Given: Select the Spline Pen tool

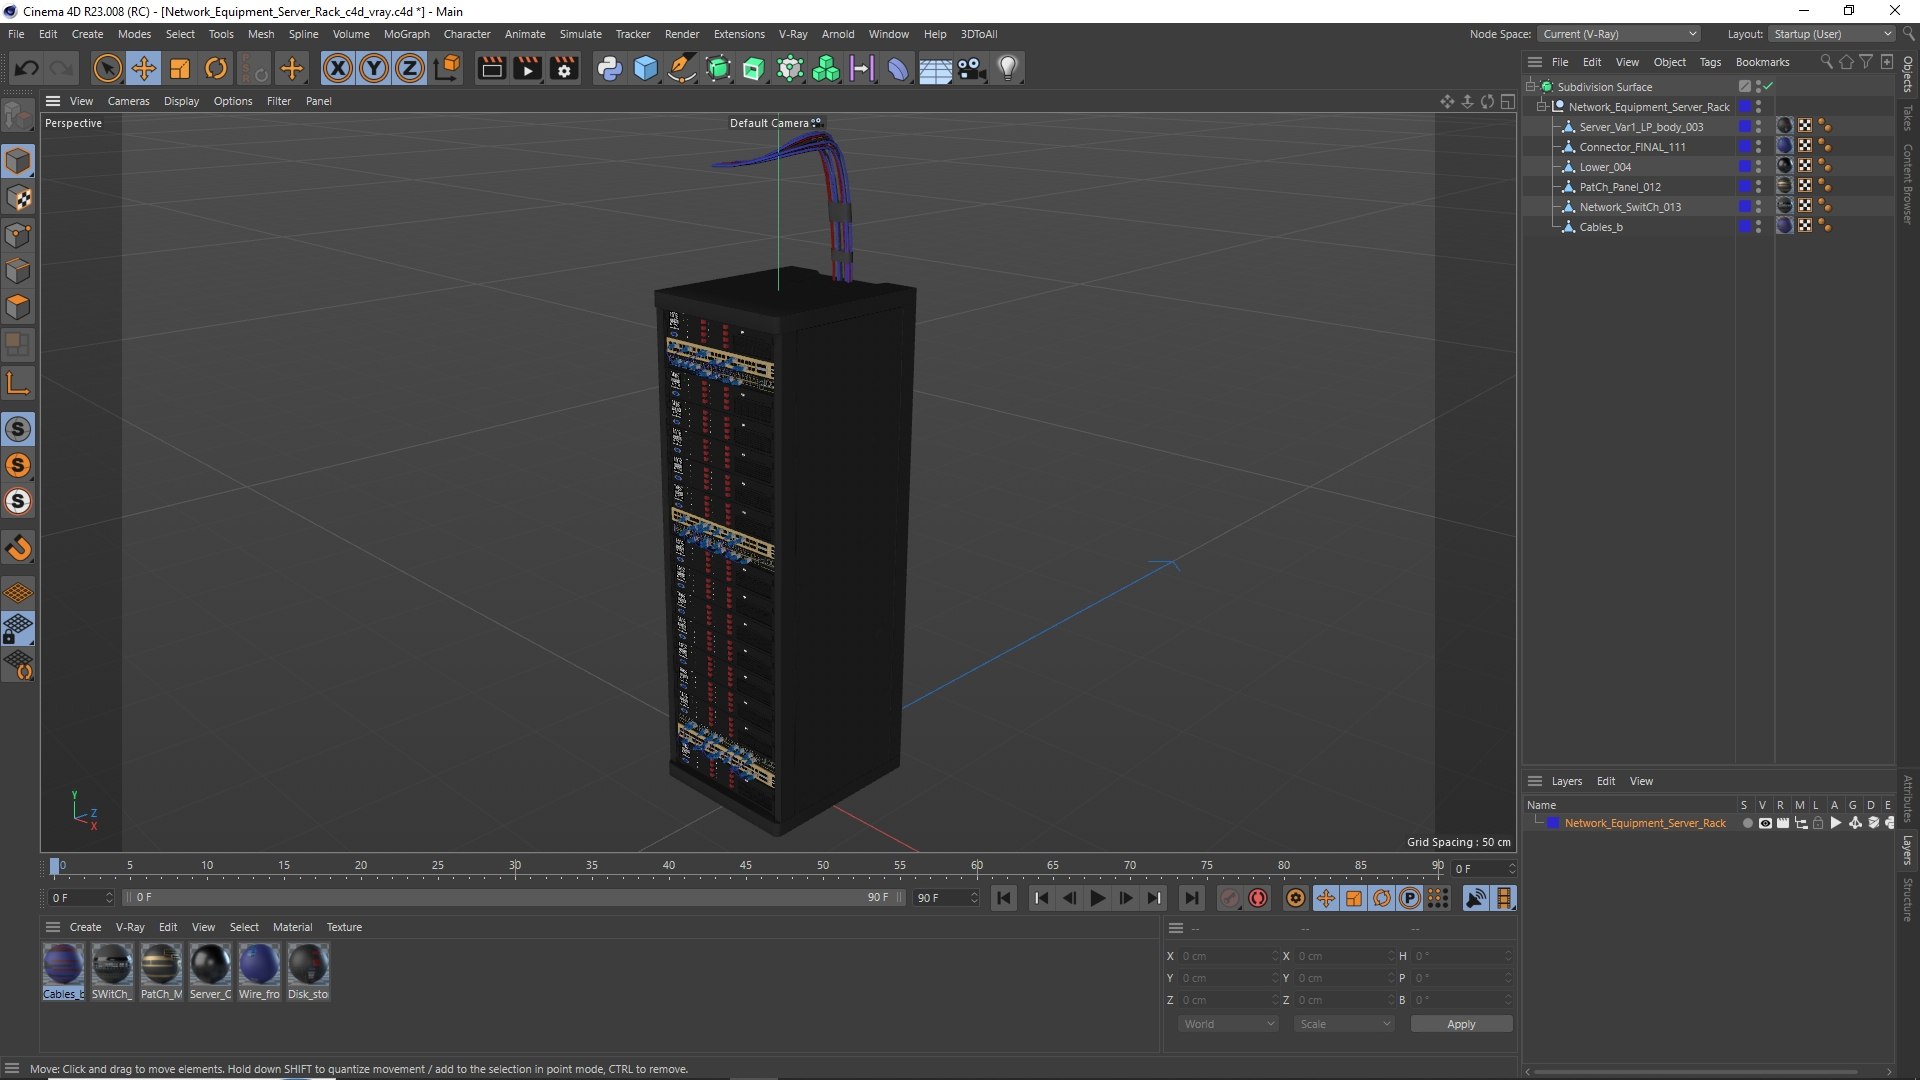Looking at the screenshot, I should [x=682, y=68].
